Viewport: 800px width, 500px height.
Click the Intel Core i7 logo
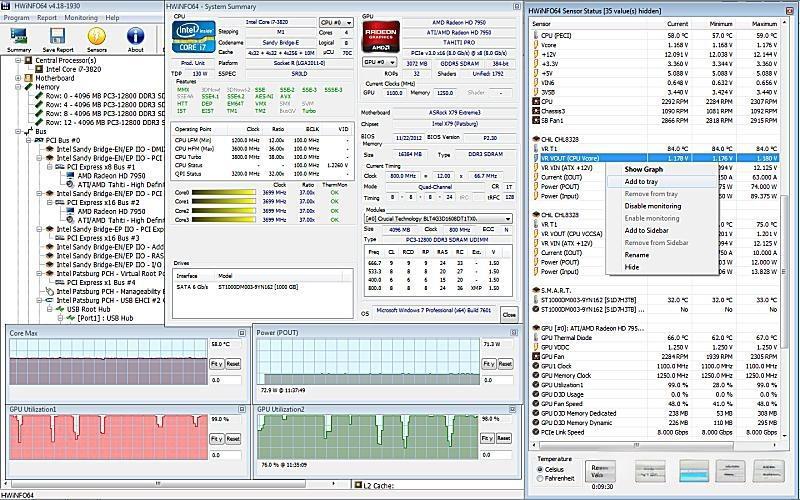(x=193, y=37)
